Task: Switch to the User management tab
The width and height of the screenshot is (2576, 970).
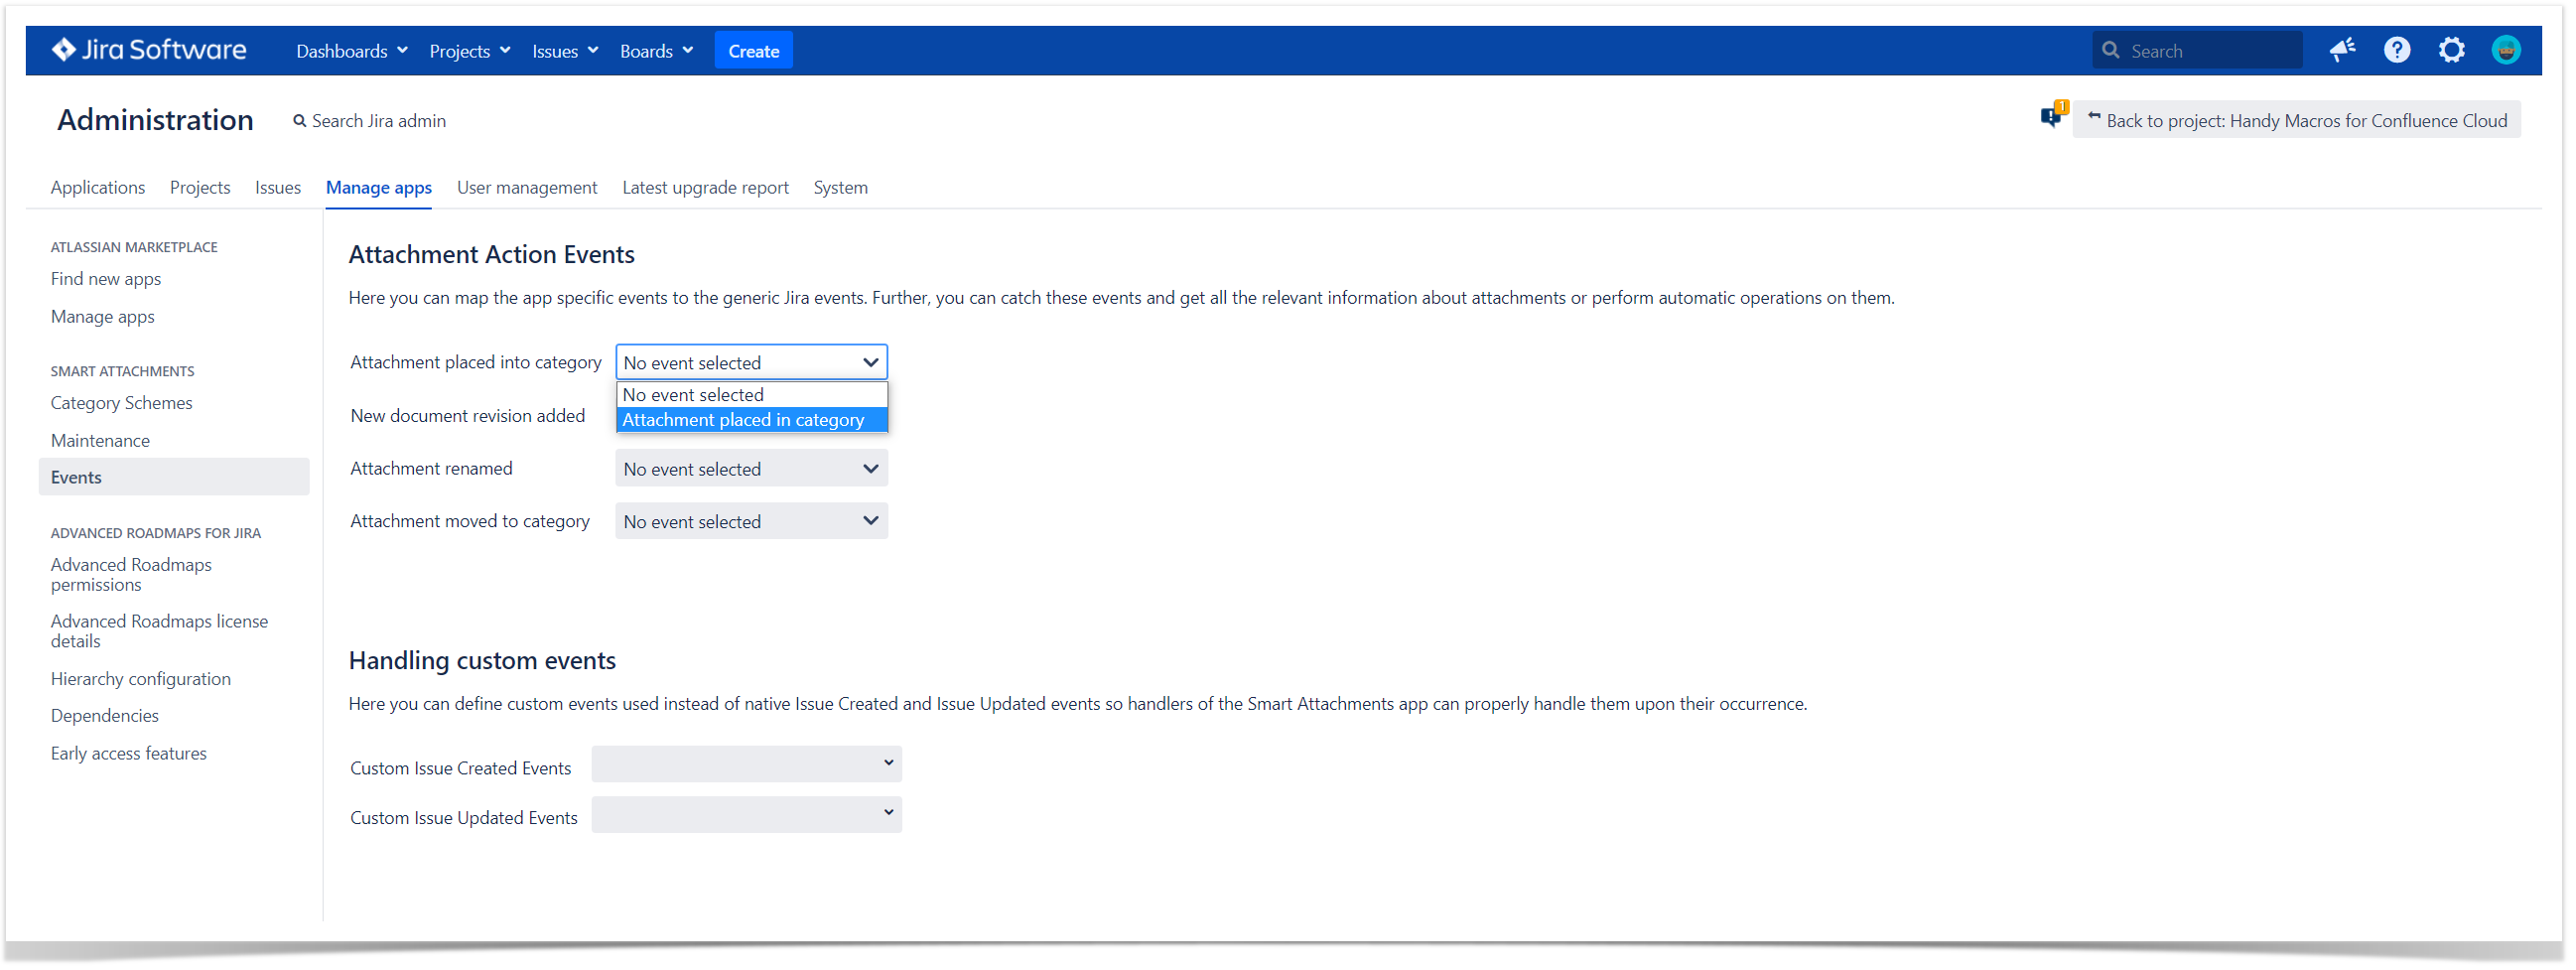Action: [527, 188]
